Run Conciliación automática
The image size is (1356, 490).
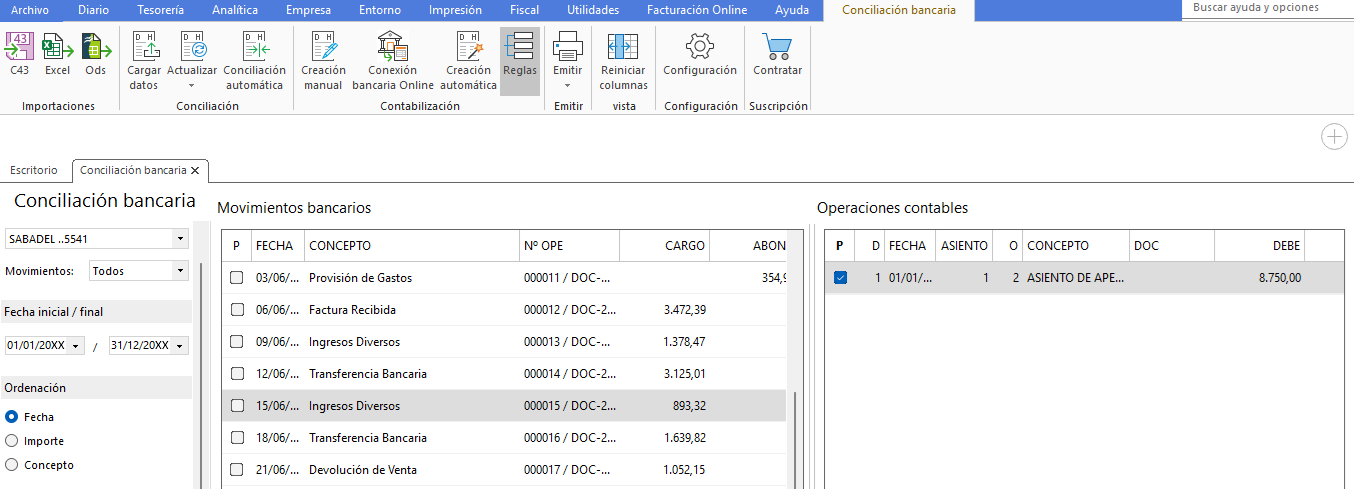click(254, 60)
